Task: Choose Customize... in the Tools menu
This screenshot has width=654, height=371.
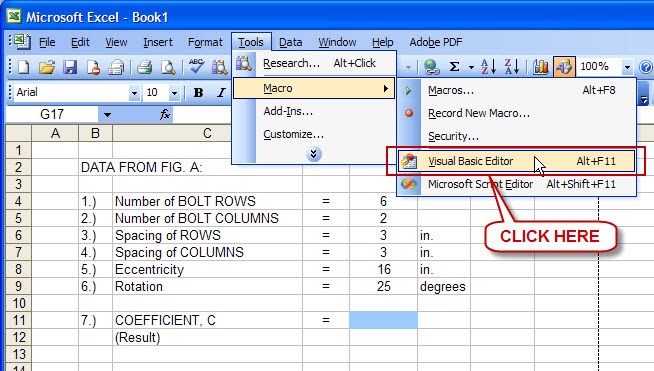Action: tap(314, 134)
